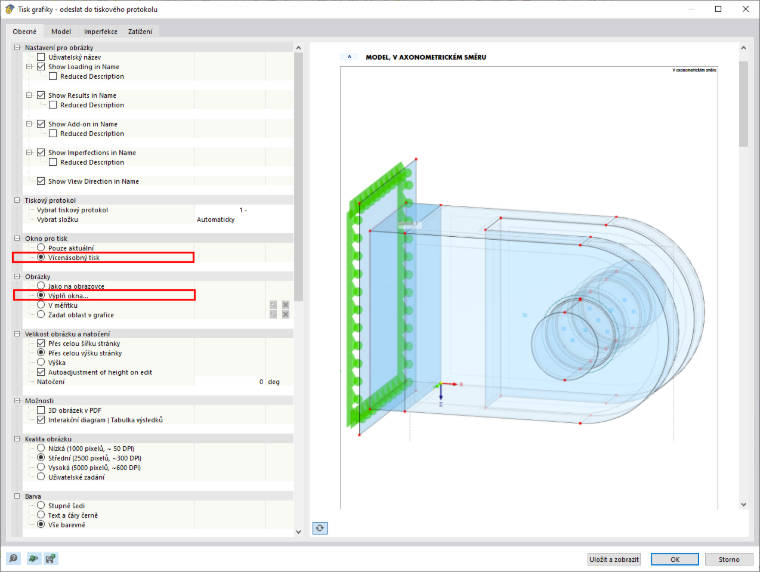This screenshot has height=572, width=760.
Task: Select the Výška radio option
Action: click(x=41, y=362)
